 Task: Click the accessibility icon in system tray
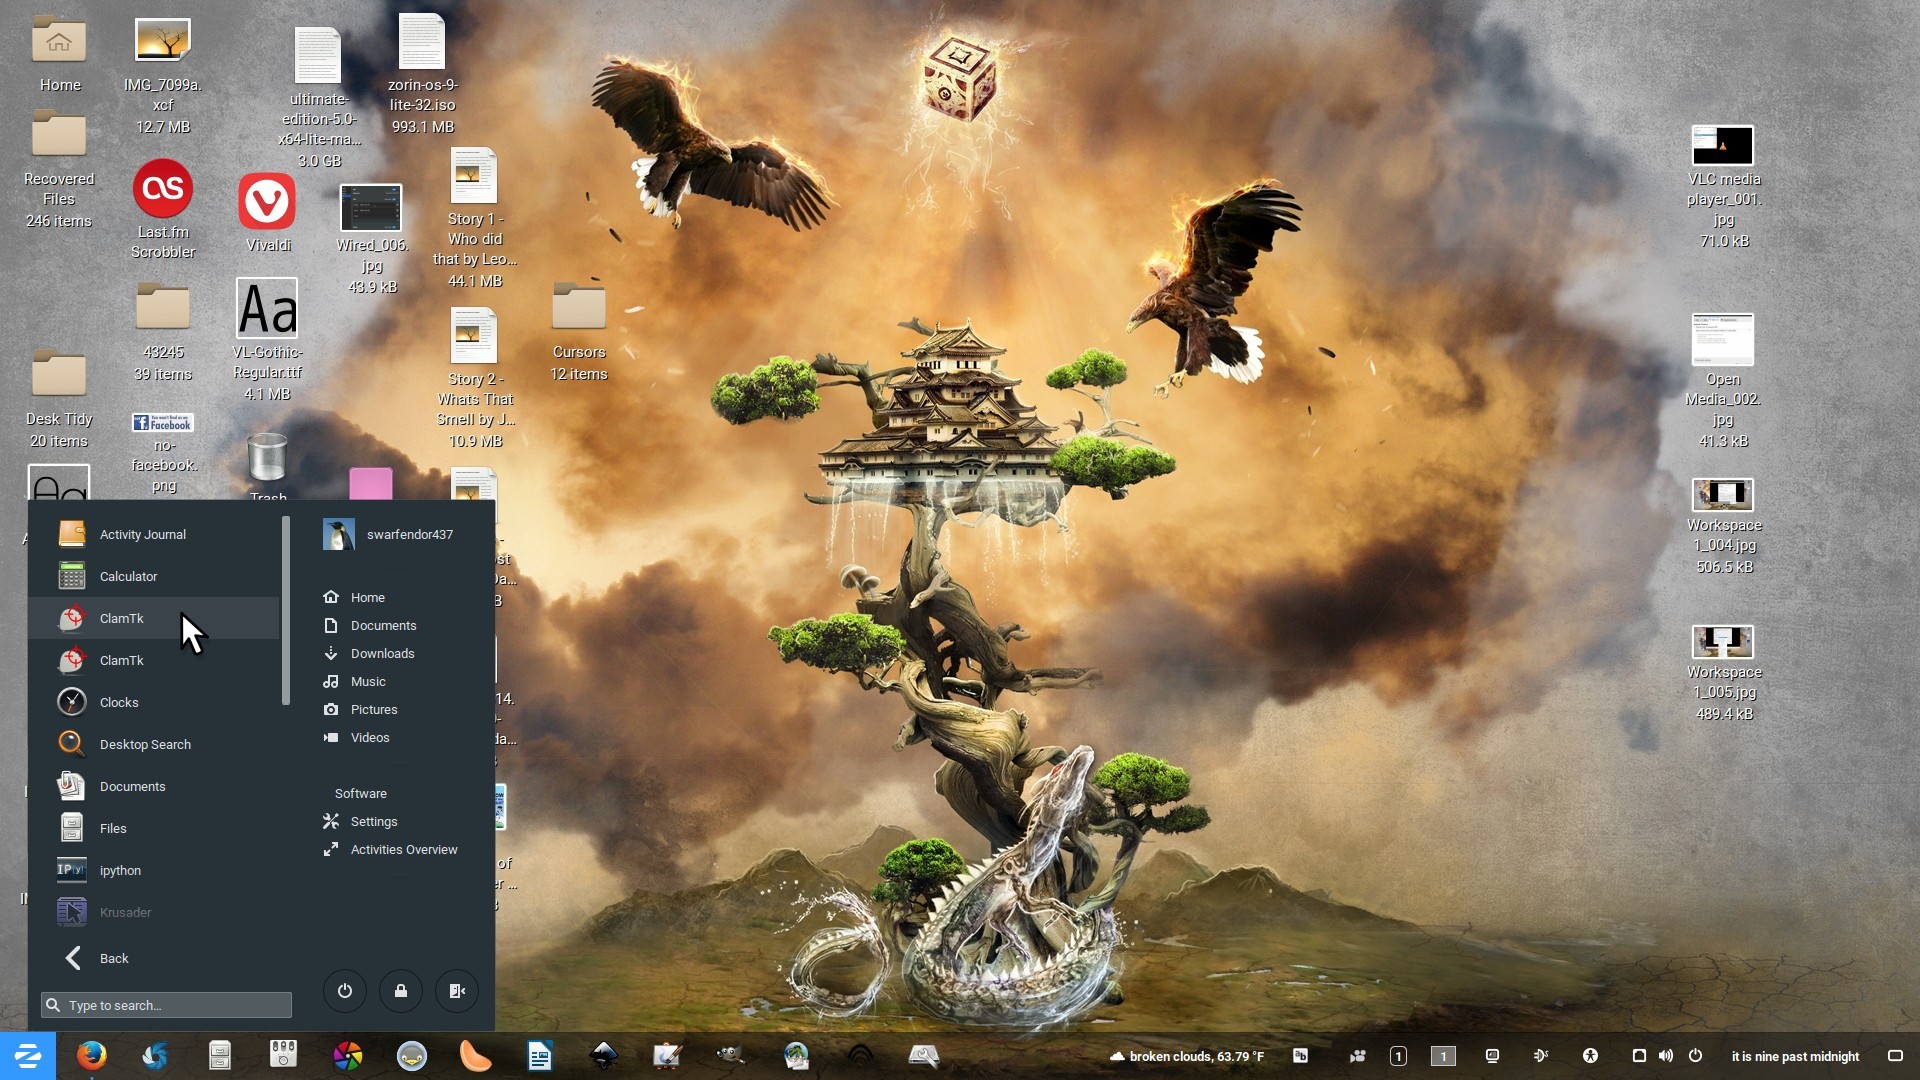click(1590, 1056)
